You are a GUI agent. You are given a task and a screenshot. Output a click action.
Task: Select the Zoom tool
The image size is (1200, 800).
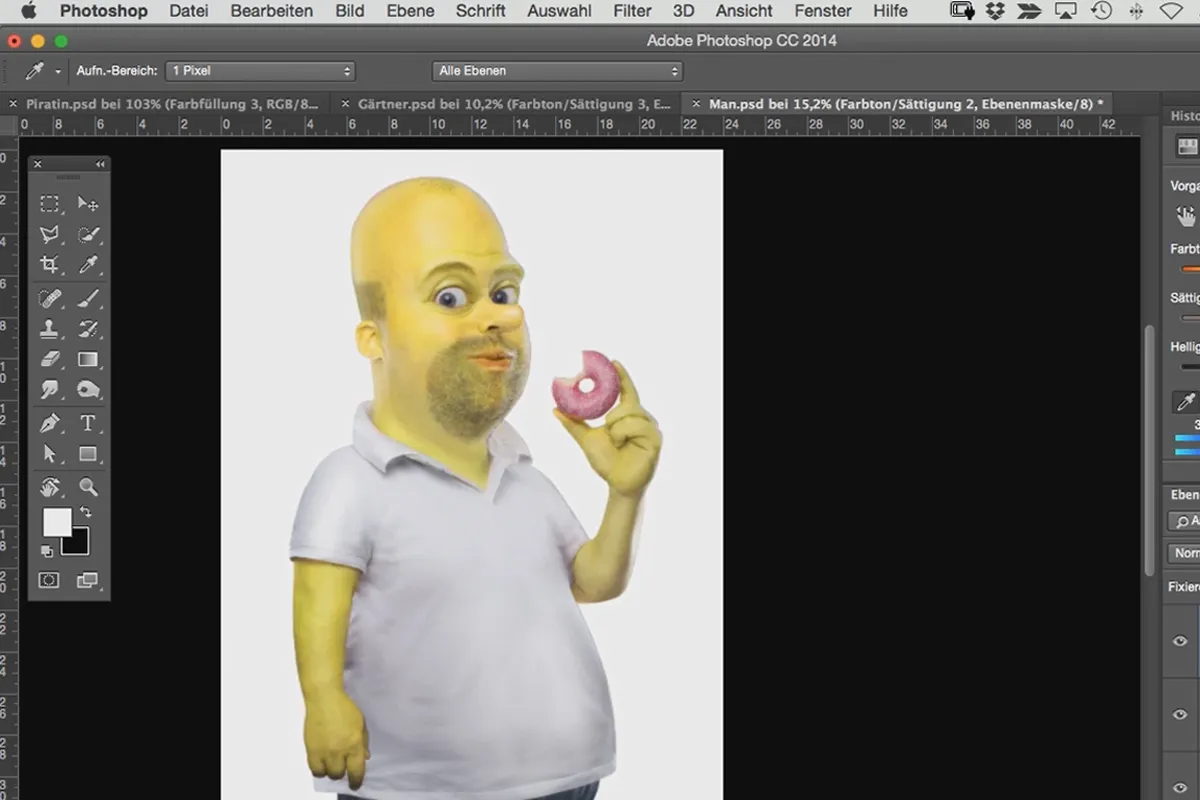click(x=88, y=487)
